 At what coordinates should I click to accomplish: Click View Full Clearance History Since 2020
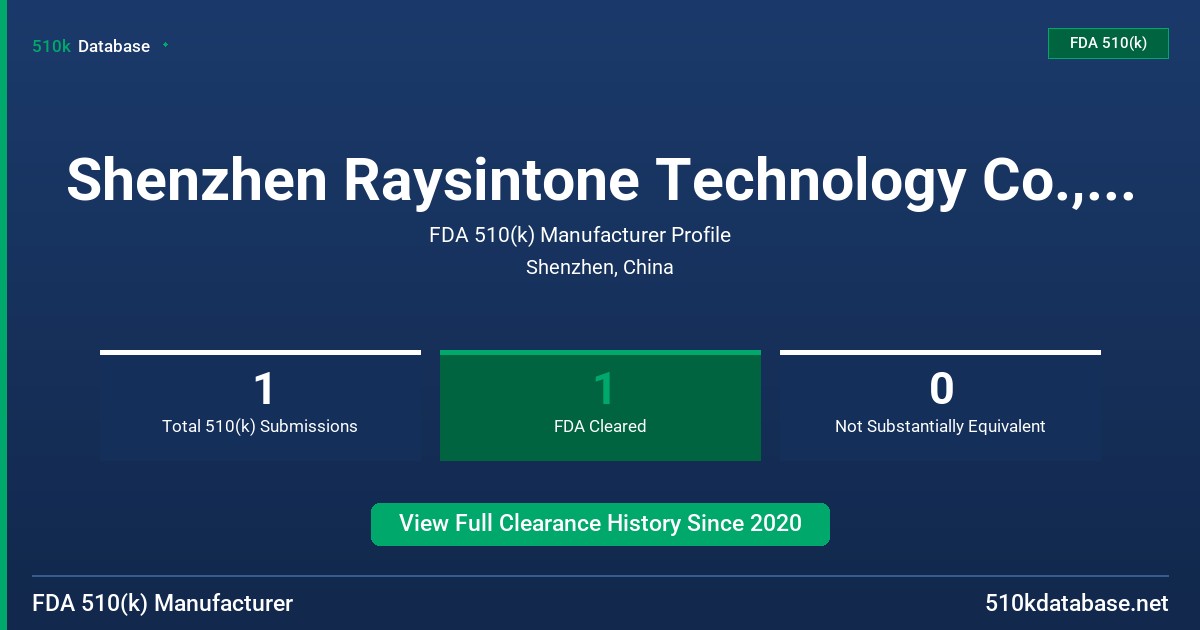600,524
